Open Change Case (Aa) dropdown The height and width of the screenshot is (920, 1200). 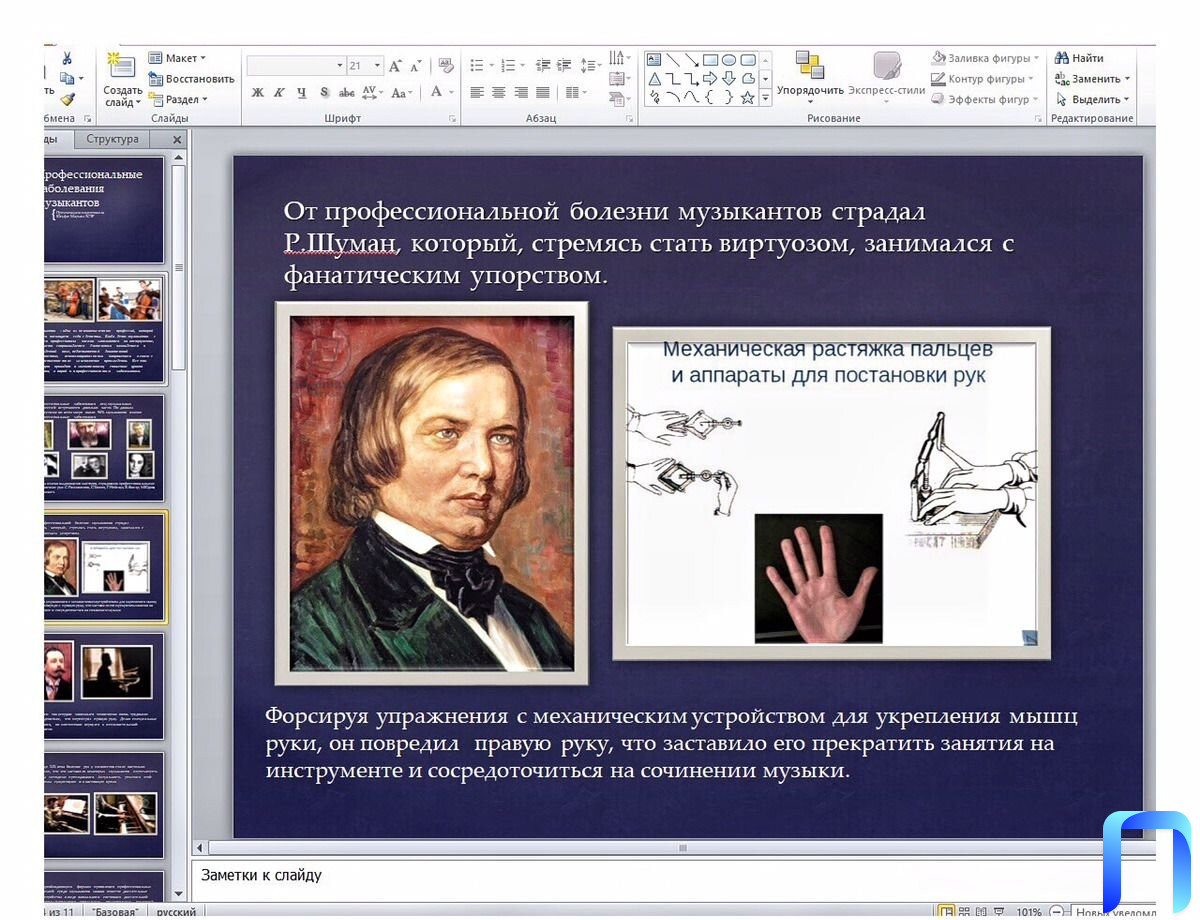click(x=402, y=92)
